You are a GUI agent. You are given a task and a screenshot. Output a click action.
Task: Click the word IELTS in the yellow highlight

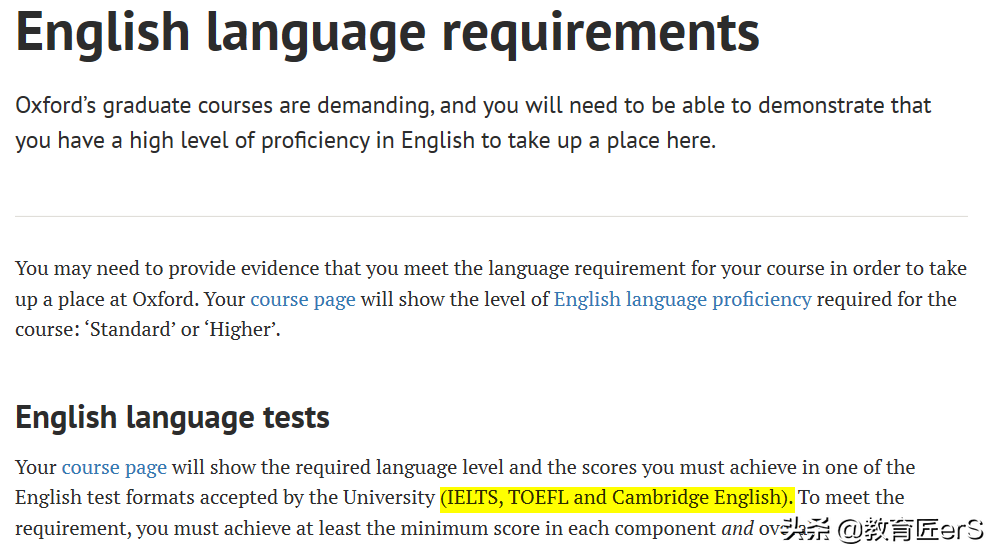tap(473, 497)
